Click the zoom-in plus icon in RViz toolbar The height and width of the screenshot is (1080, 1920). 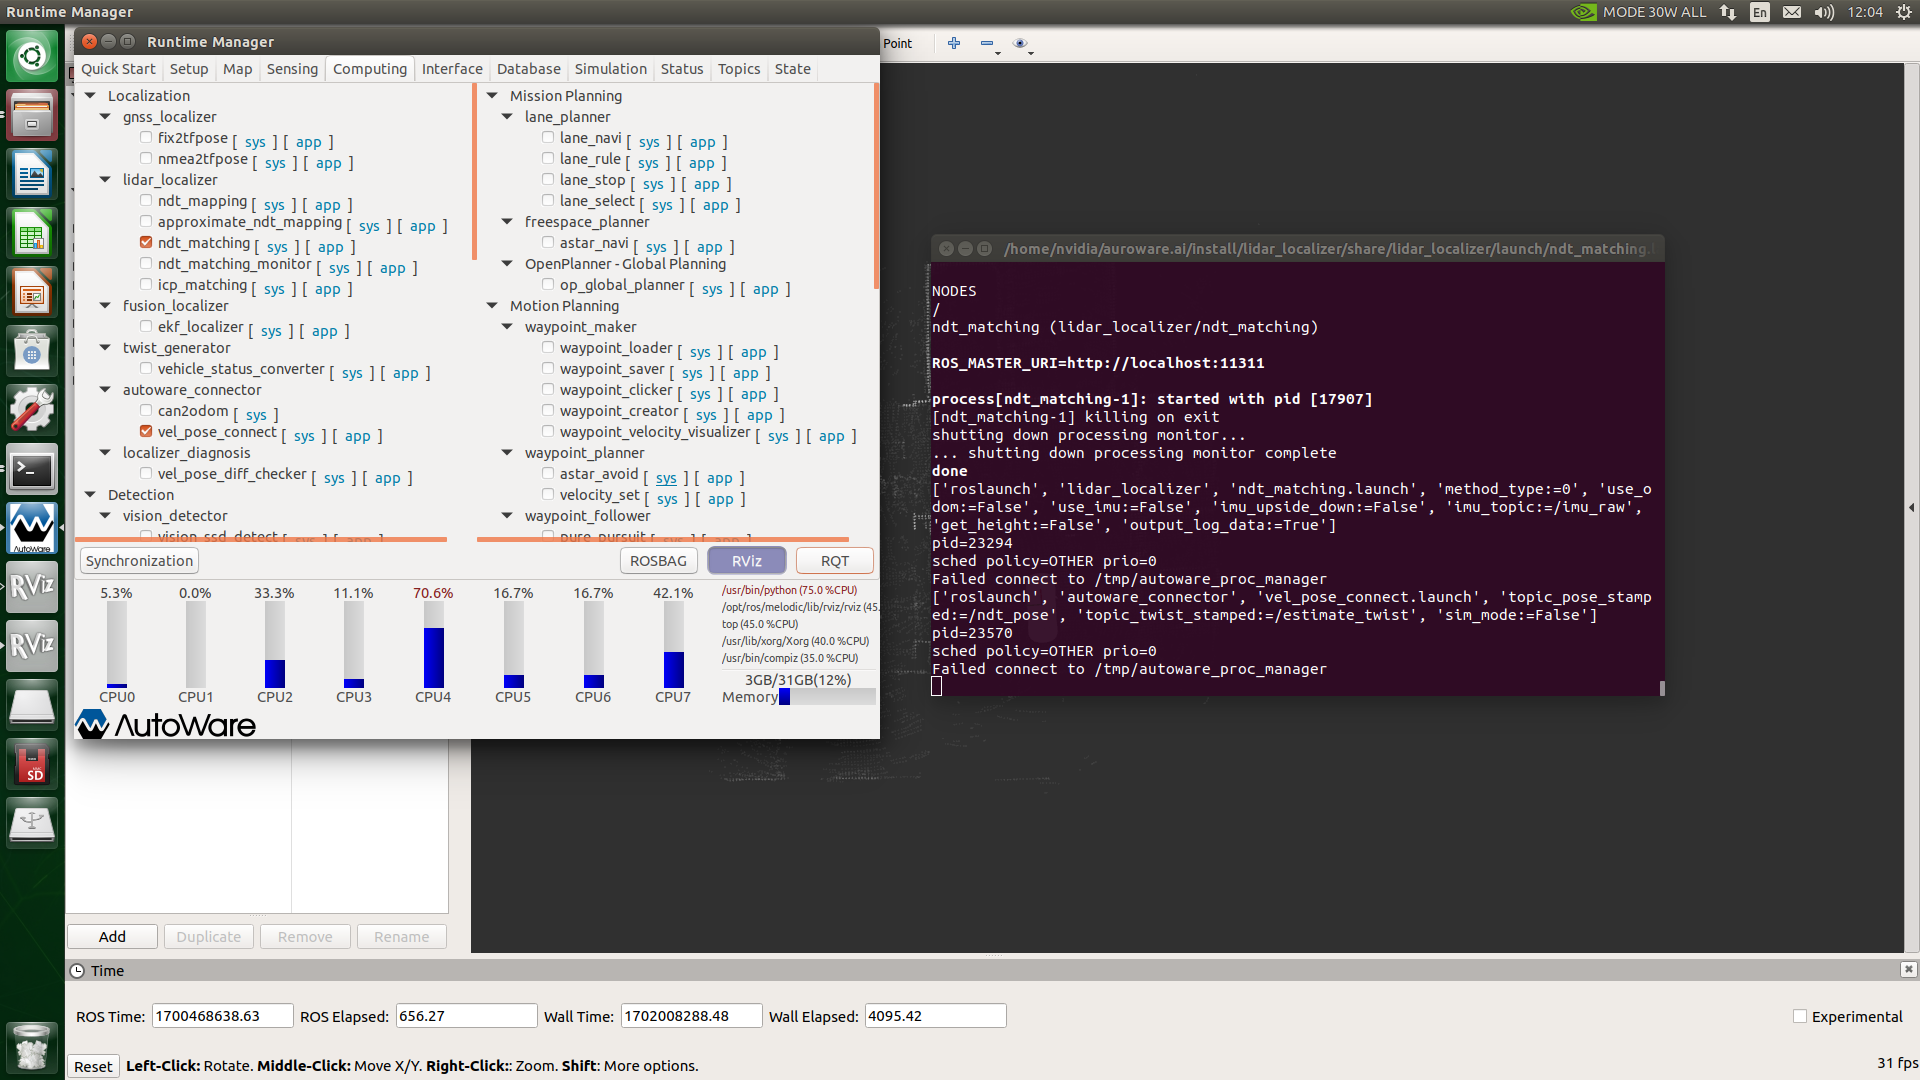[954, 43]
